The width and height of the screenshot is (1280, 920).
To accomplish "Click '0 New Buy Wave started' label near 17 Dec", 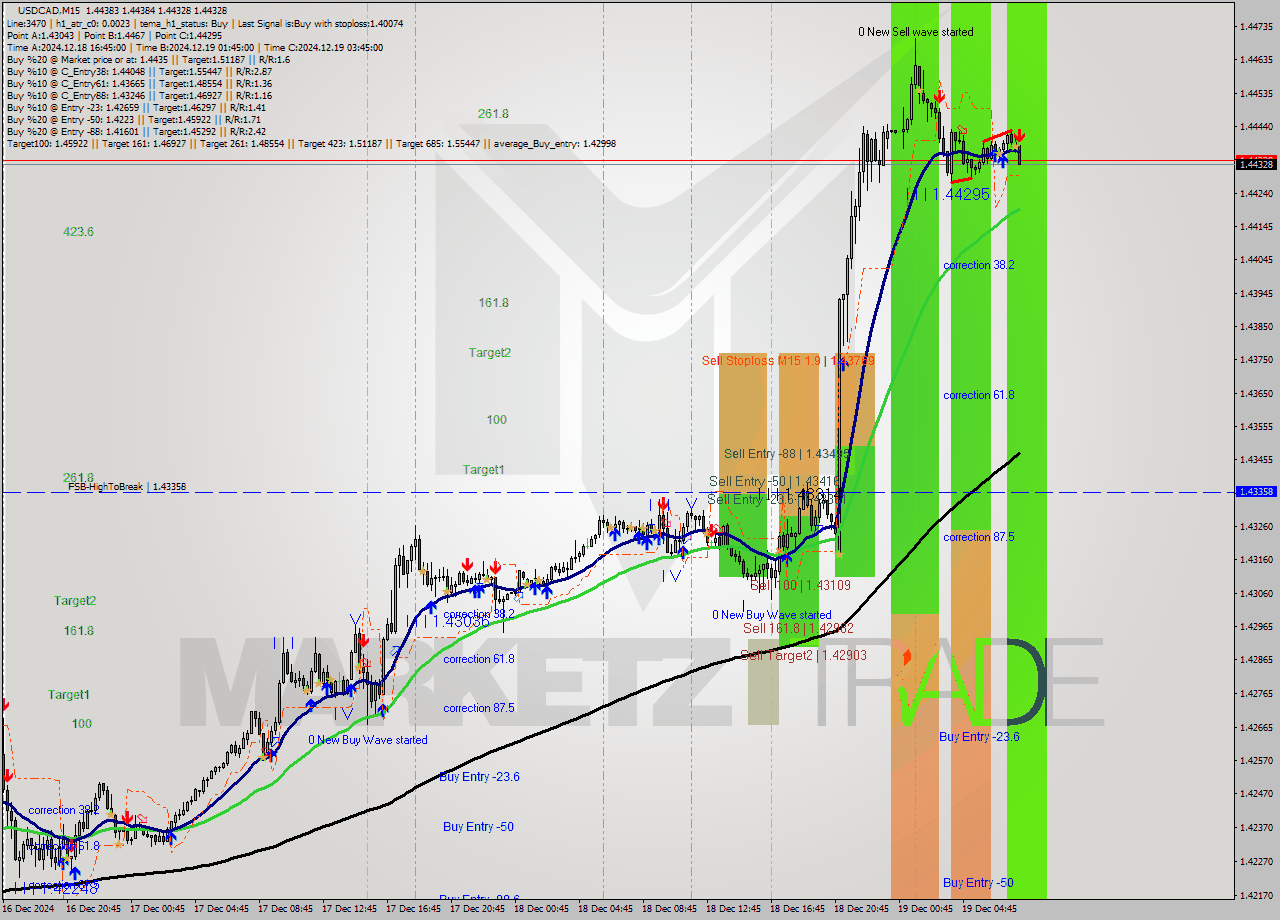I will (368, 740).
